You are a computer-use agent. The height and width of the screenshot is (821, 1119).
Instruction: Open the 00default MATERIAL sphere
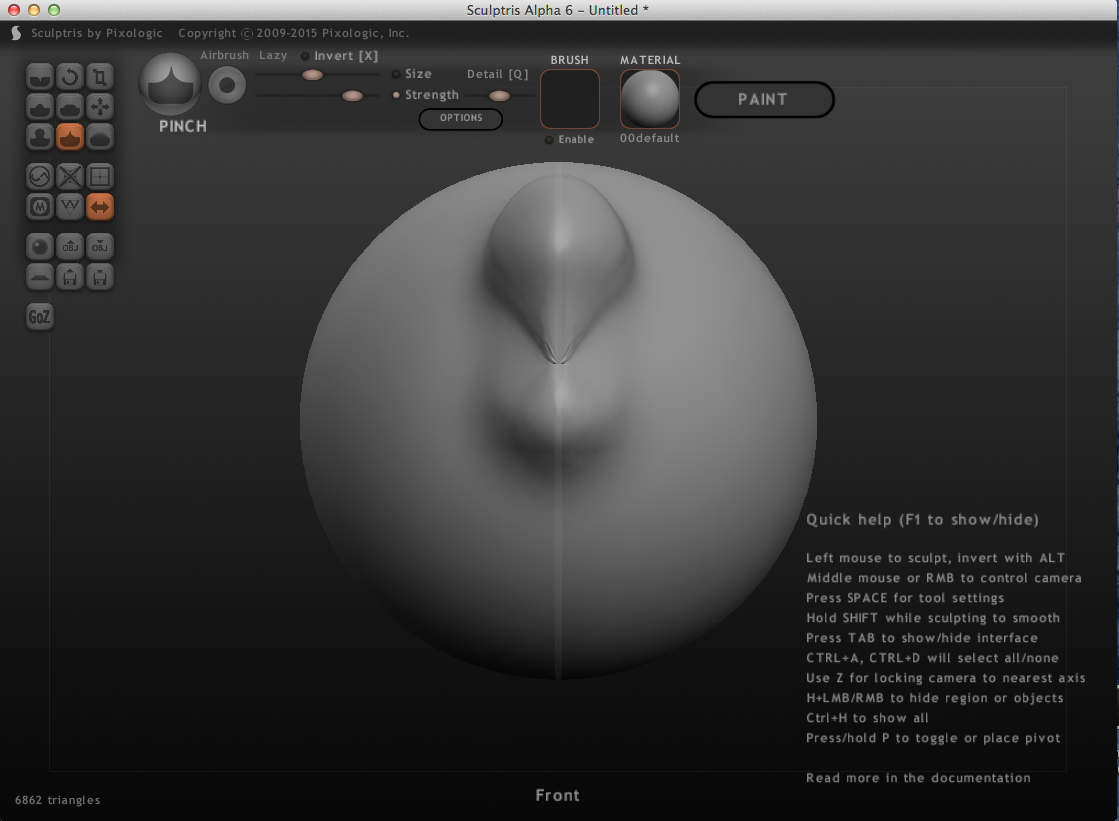coord(649,99)
